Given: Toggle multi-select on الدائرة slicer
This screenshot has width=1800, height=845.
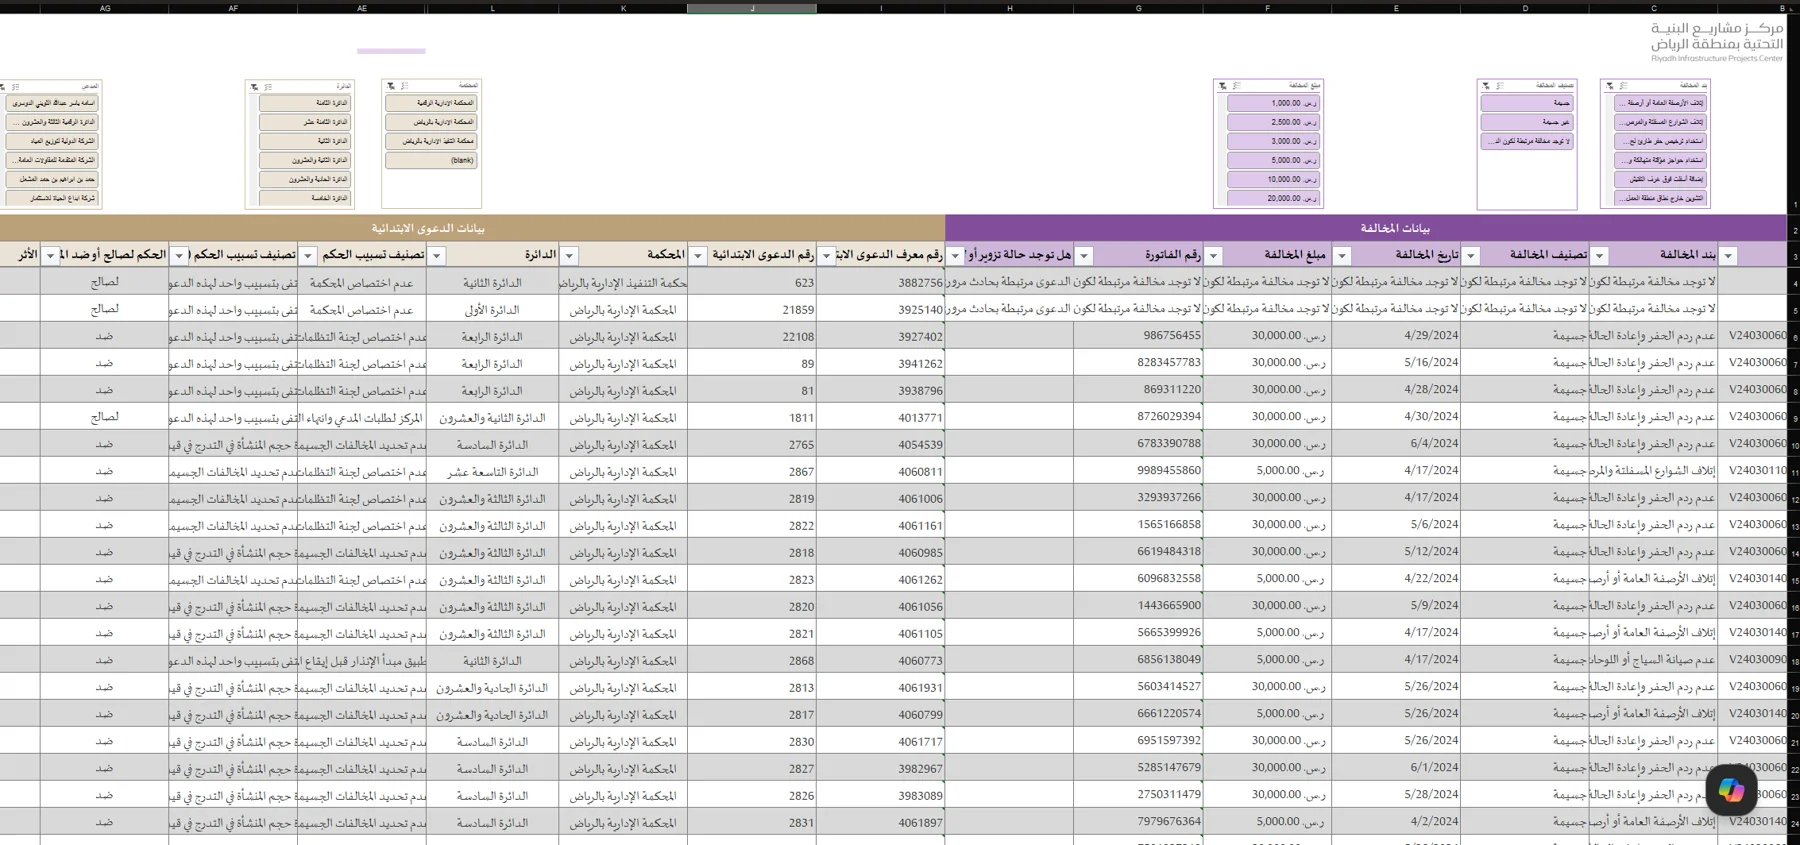Looking at the screenshot, I should click(x=269, y=87).
